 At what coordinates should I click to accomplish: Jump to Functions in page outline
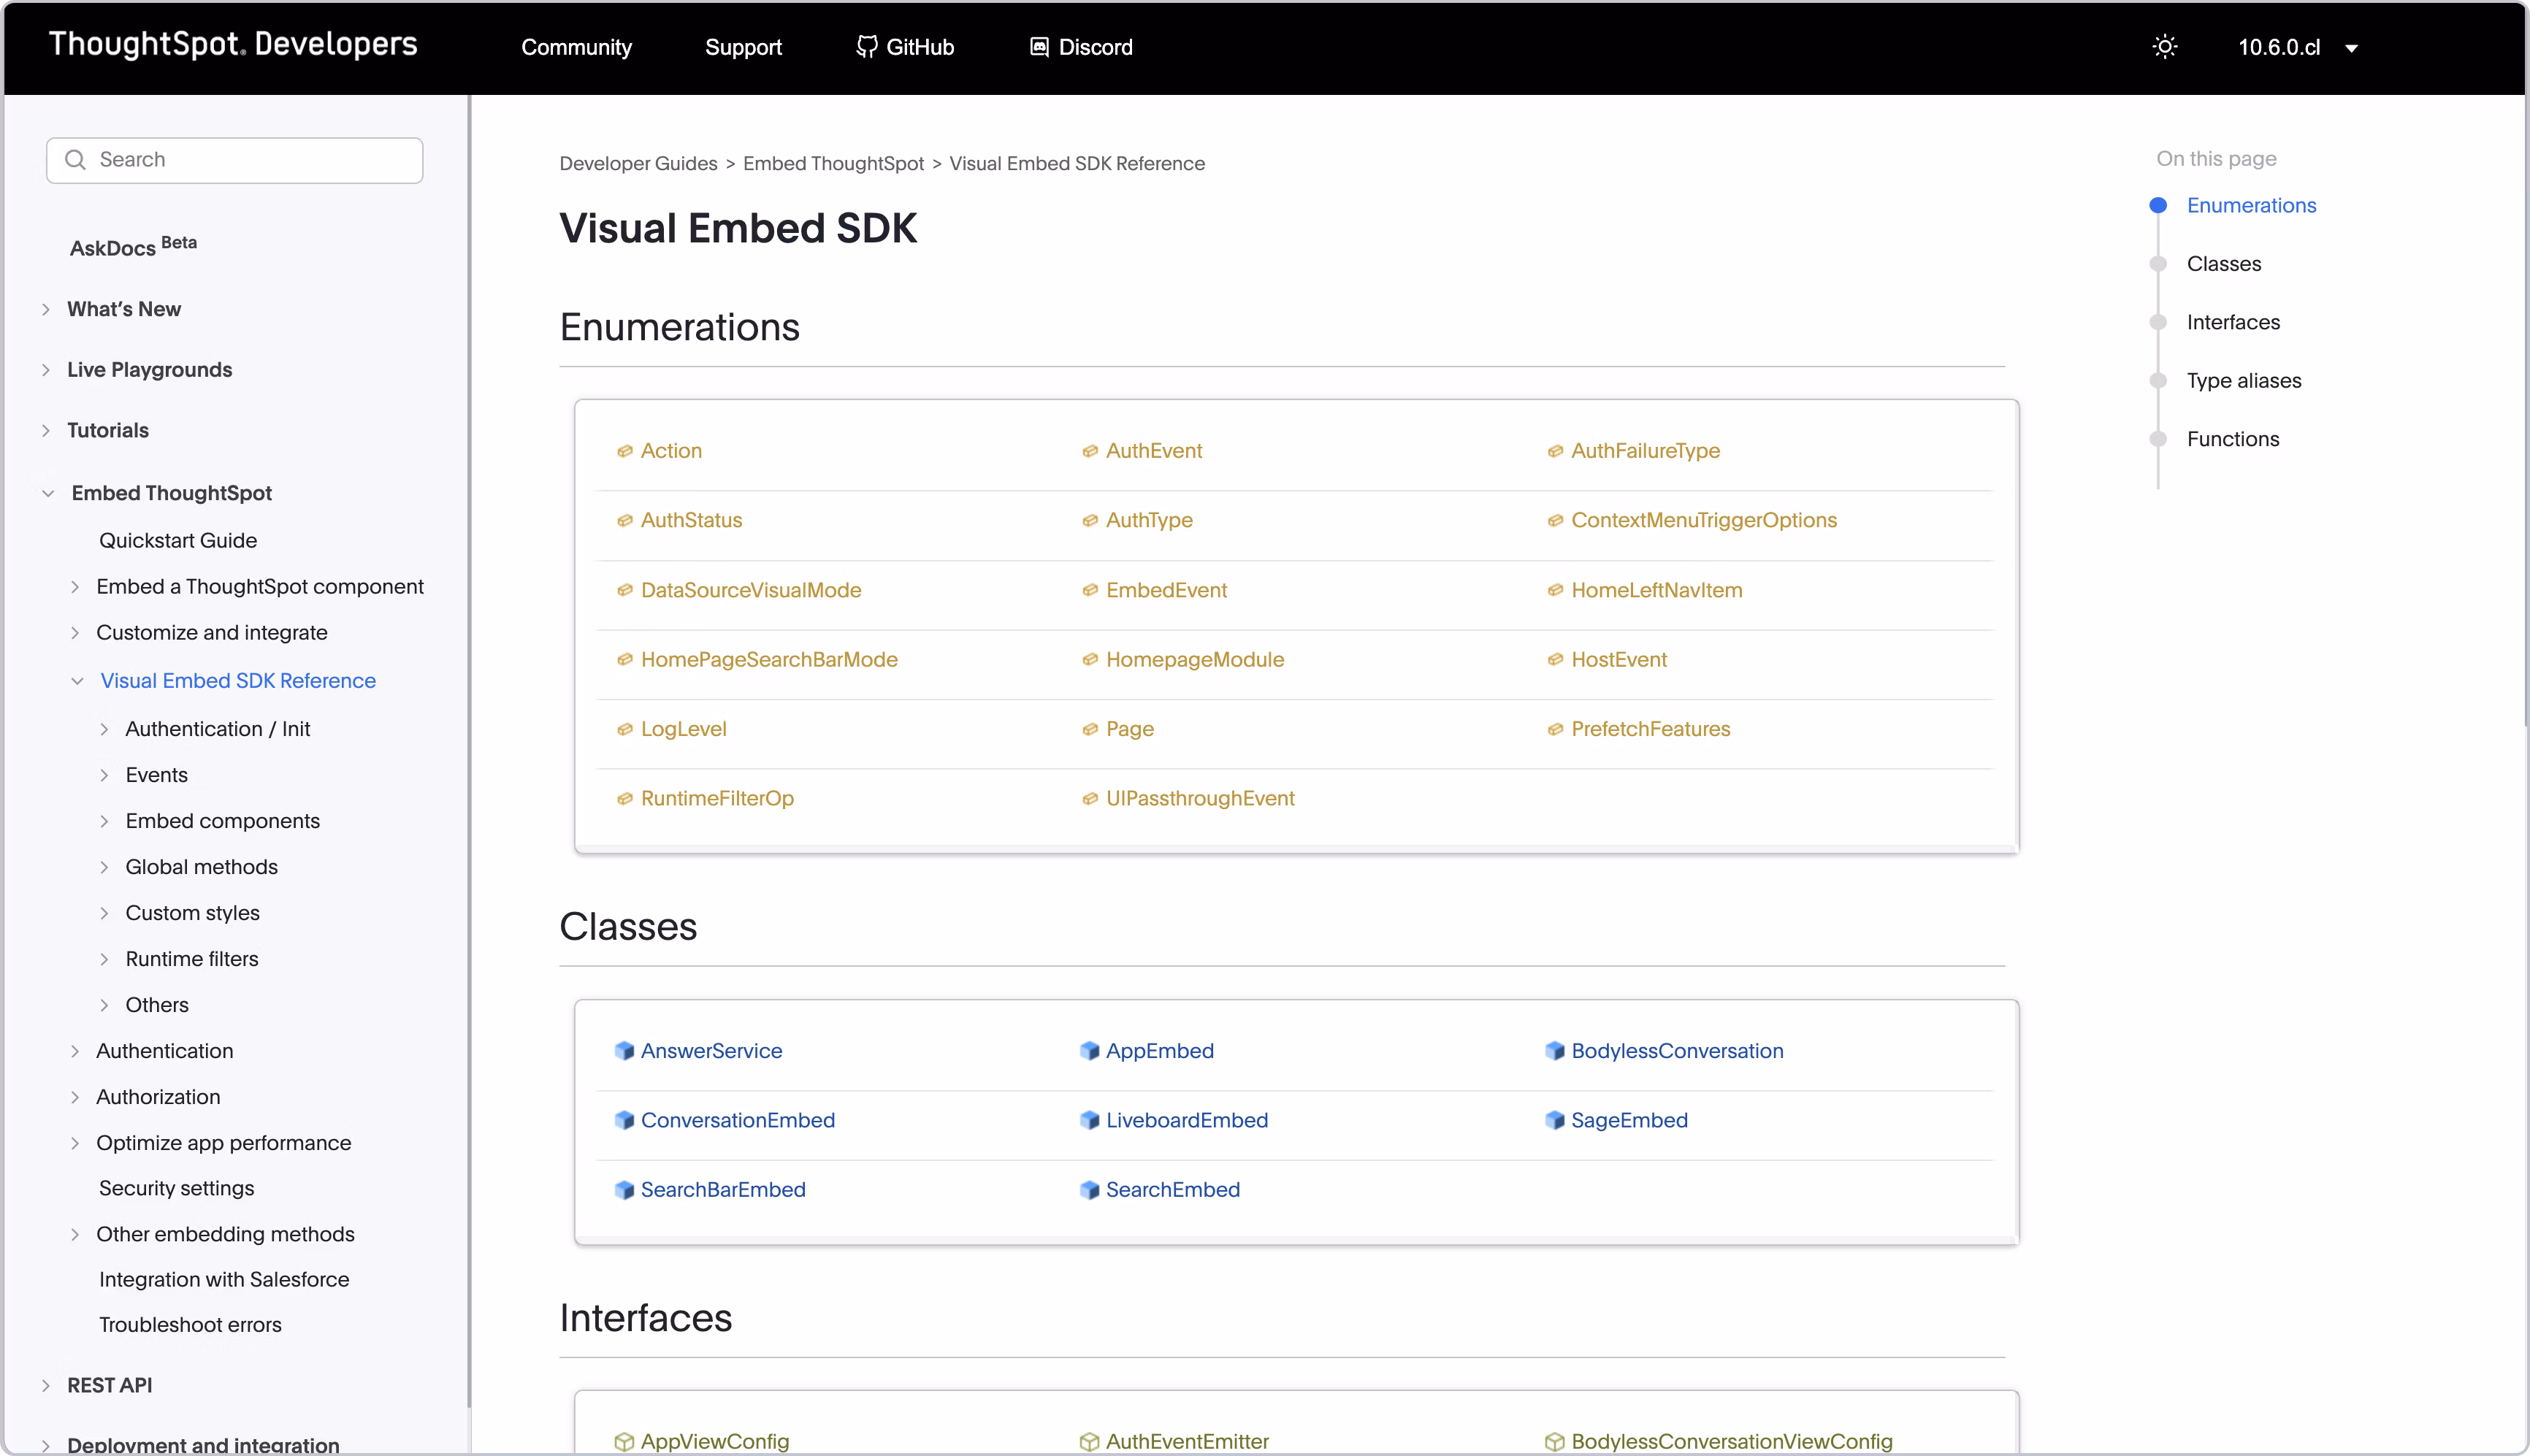(x=2232, y=439)
